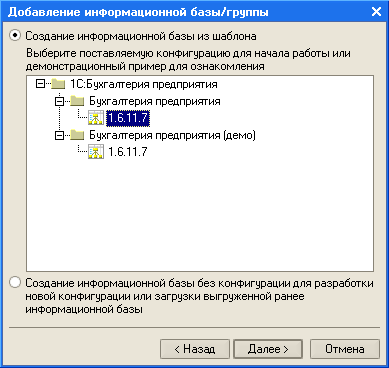Go back with the < Назад button
Screen dimensions: 389x368
pos(195,349)
